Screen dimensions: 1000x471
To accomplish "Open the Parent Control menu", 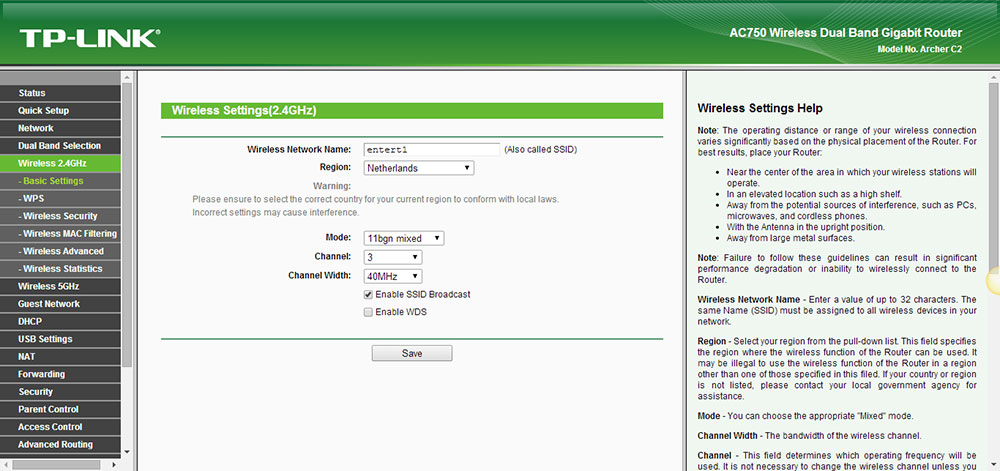I will click(60, 409).
